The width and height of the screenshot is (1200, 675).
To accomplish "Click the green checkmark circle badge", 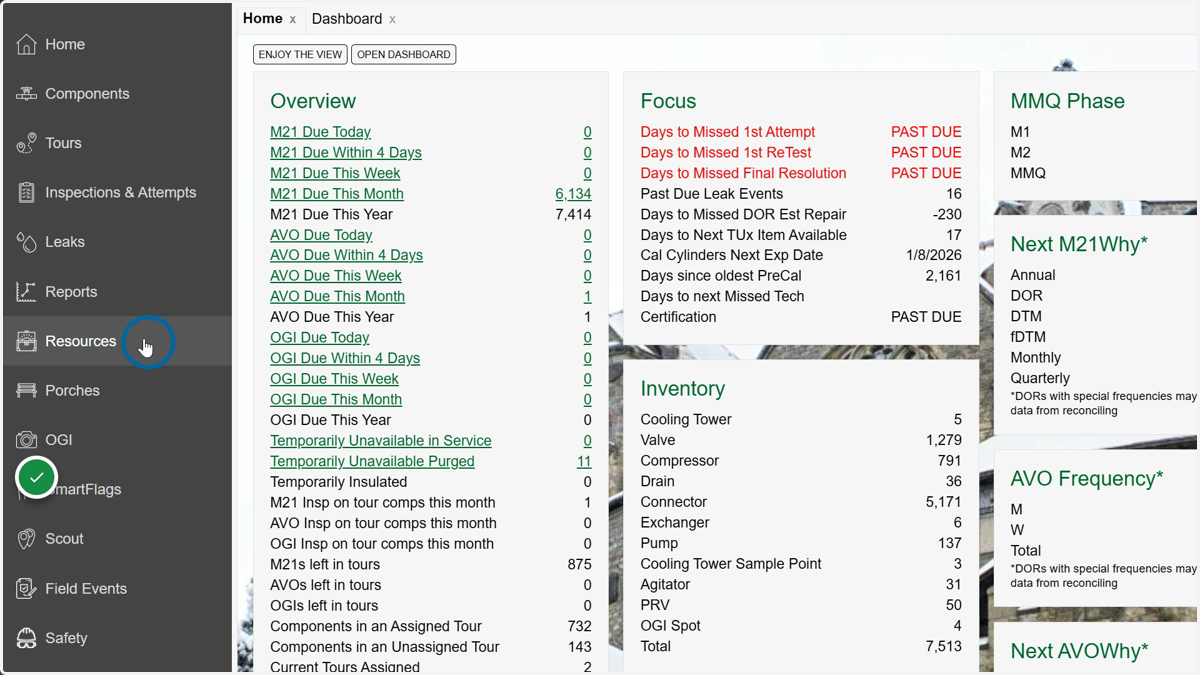I will [x=37, y=478].
